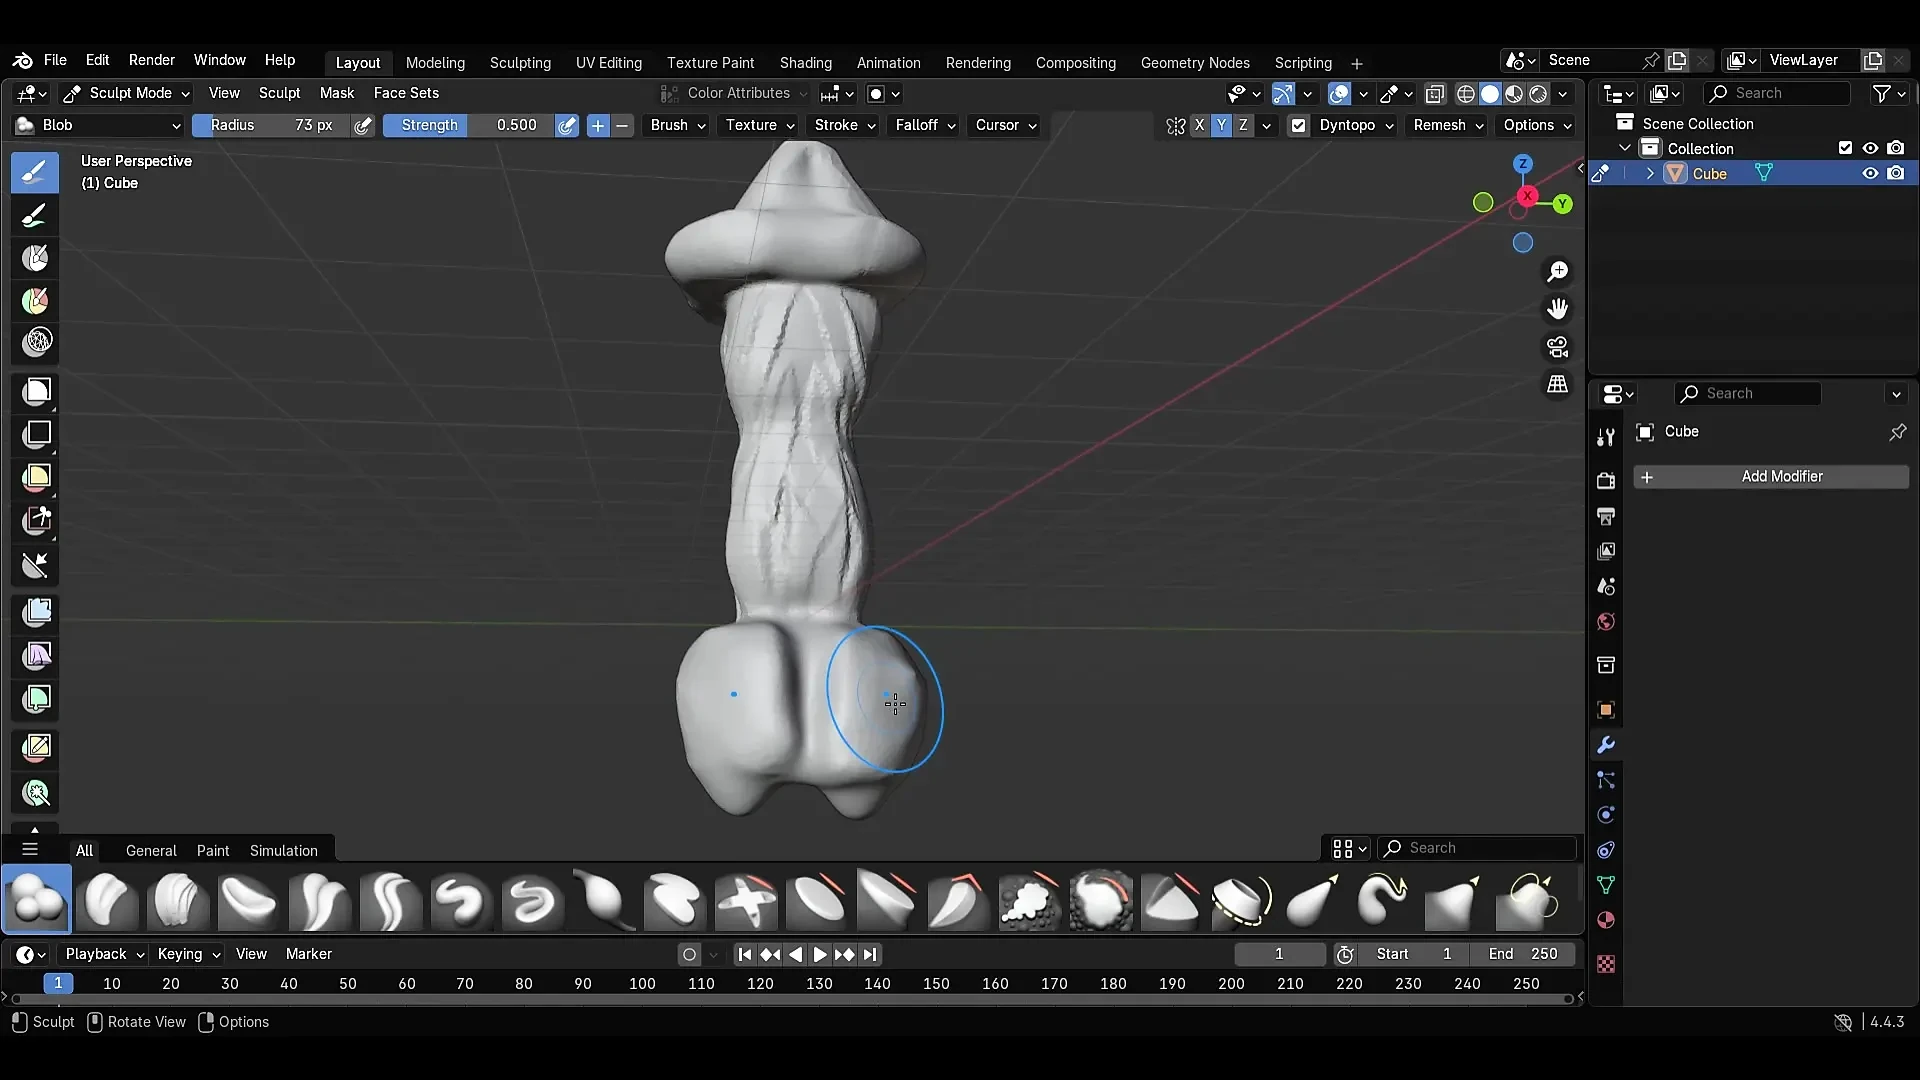Open the Sculpt Mode dropdown

126,93
